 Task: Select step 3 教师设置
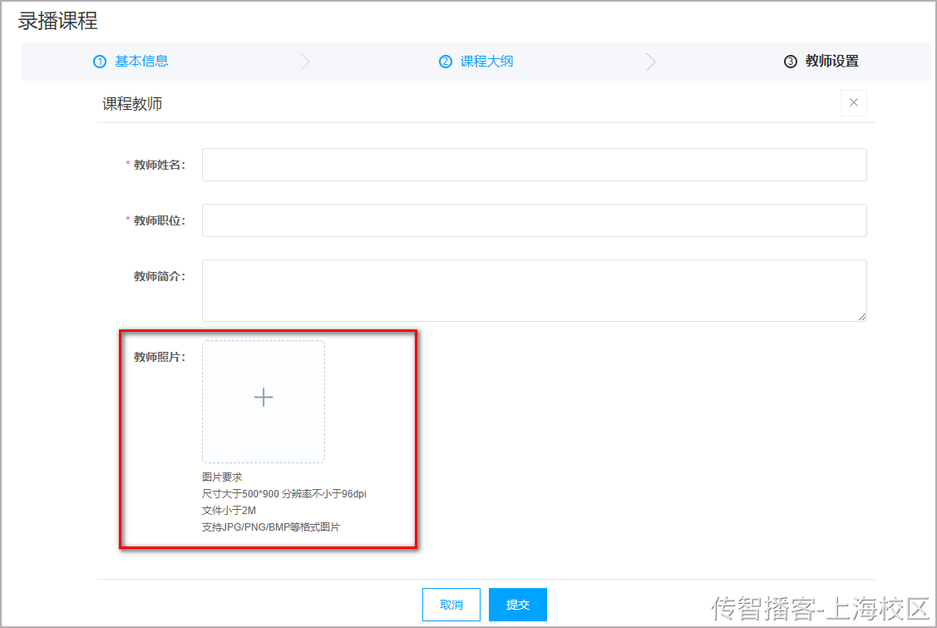point(821,61)
